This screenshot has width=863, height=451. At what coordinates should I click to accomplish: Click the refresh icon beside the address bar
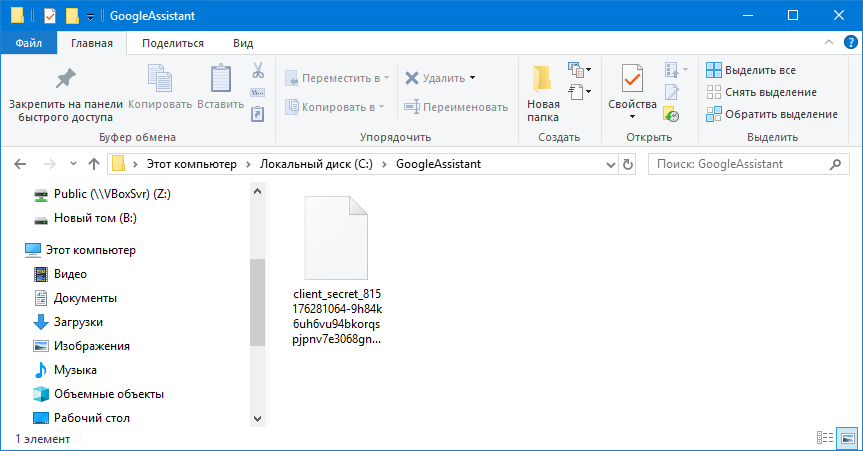627,164
